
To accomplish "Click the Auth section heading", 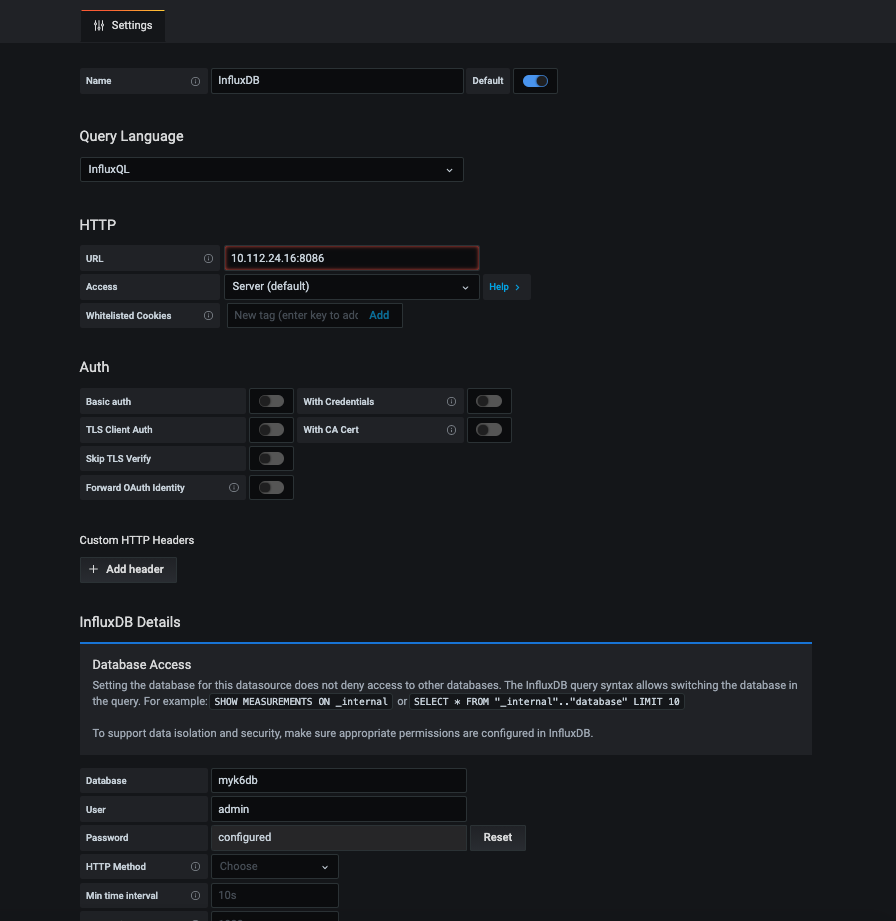I will pyautogui.click(x=95, y=367).
